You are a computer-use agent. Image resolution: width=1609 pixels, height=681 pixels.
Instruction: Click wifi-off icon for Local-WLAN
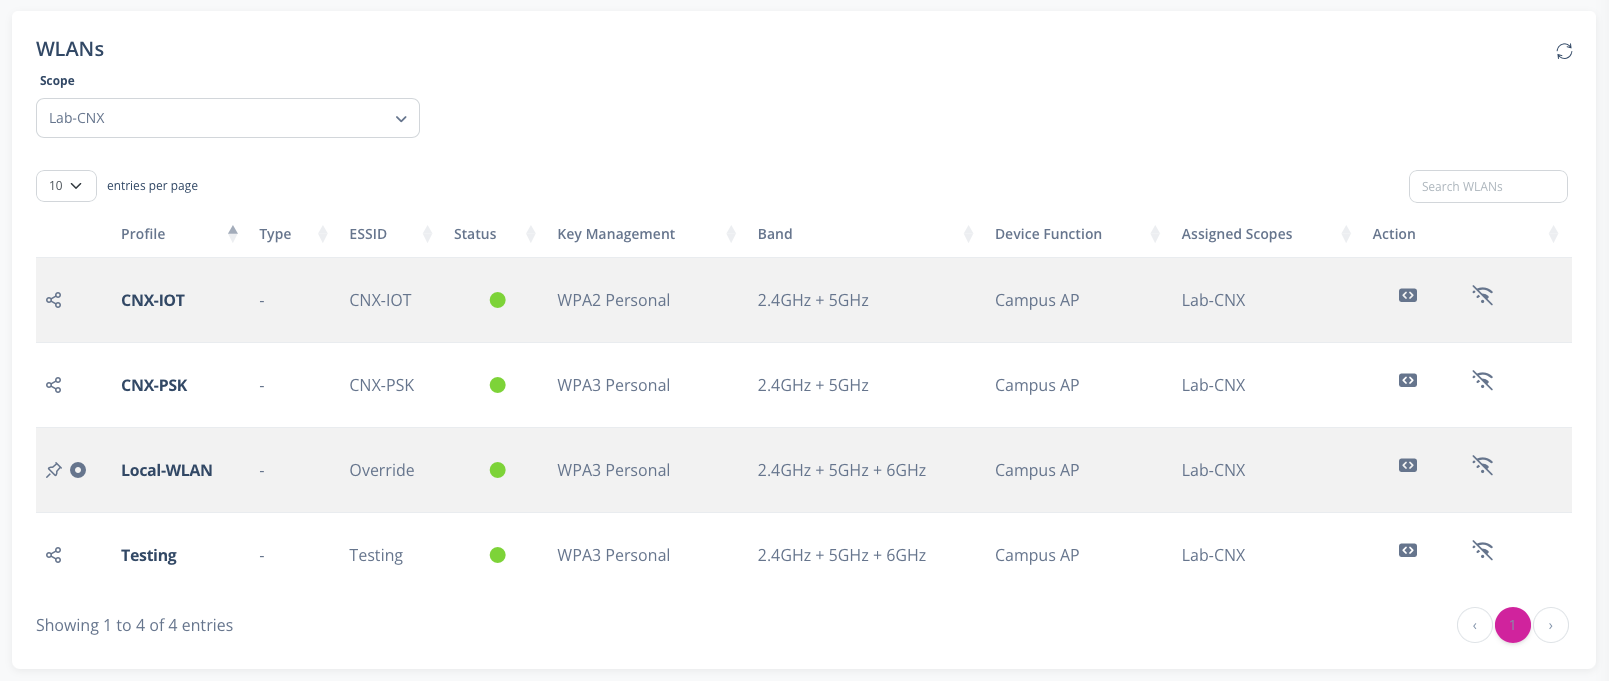click(x=1482, y=465)
